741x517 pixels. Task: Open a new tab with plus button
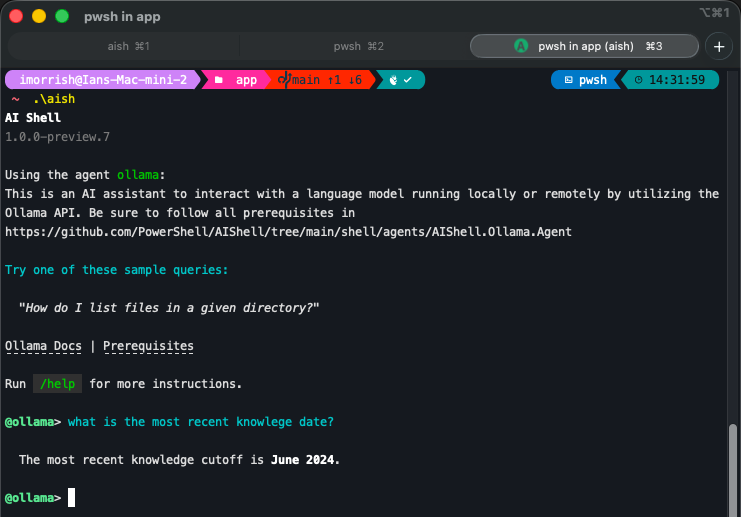click(719, 46)
